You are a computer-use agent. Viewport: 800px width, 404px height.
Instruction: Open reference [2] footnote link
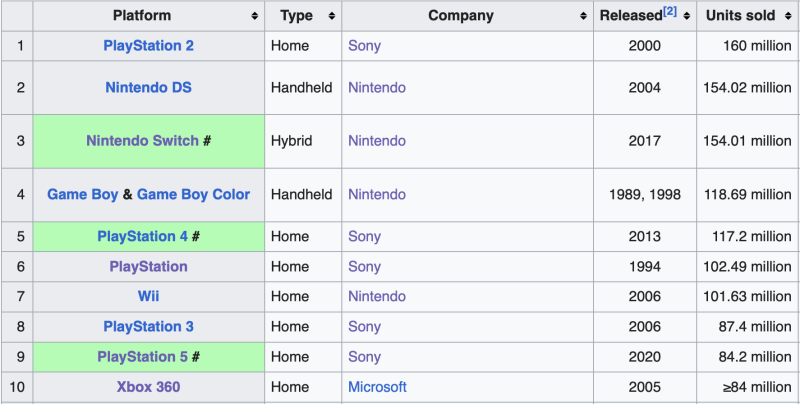coord(669,11)
